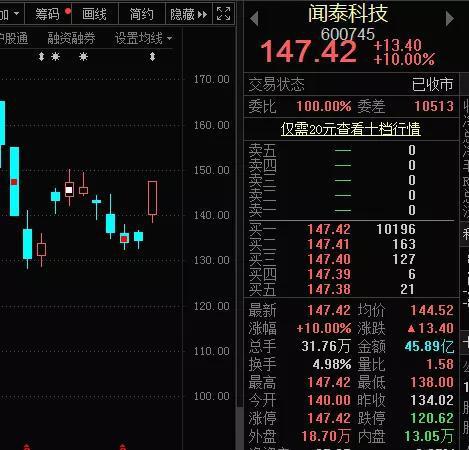Click the 最低 value 138.00
The image size is (469, 450).
click(432, 382)
